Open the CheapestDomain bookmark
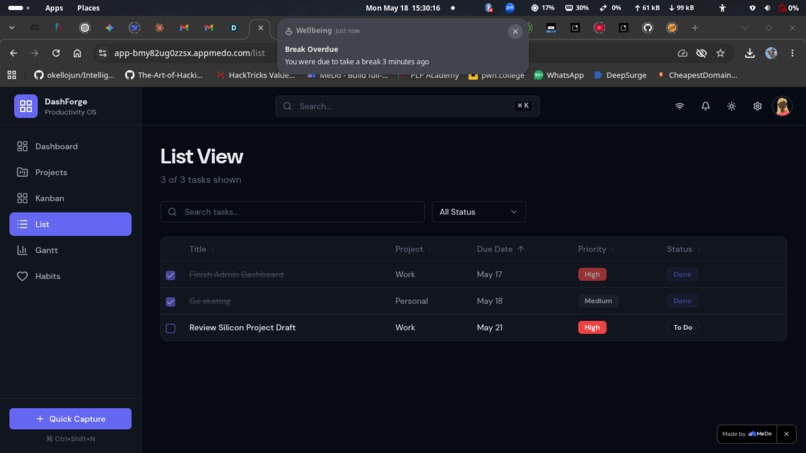Screen dimensions: 806x453 point(697,75)
